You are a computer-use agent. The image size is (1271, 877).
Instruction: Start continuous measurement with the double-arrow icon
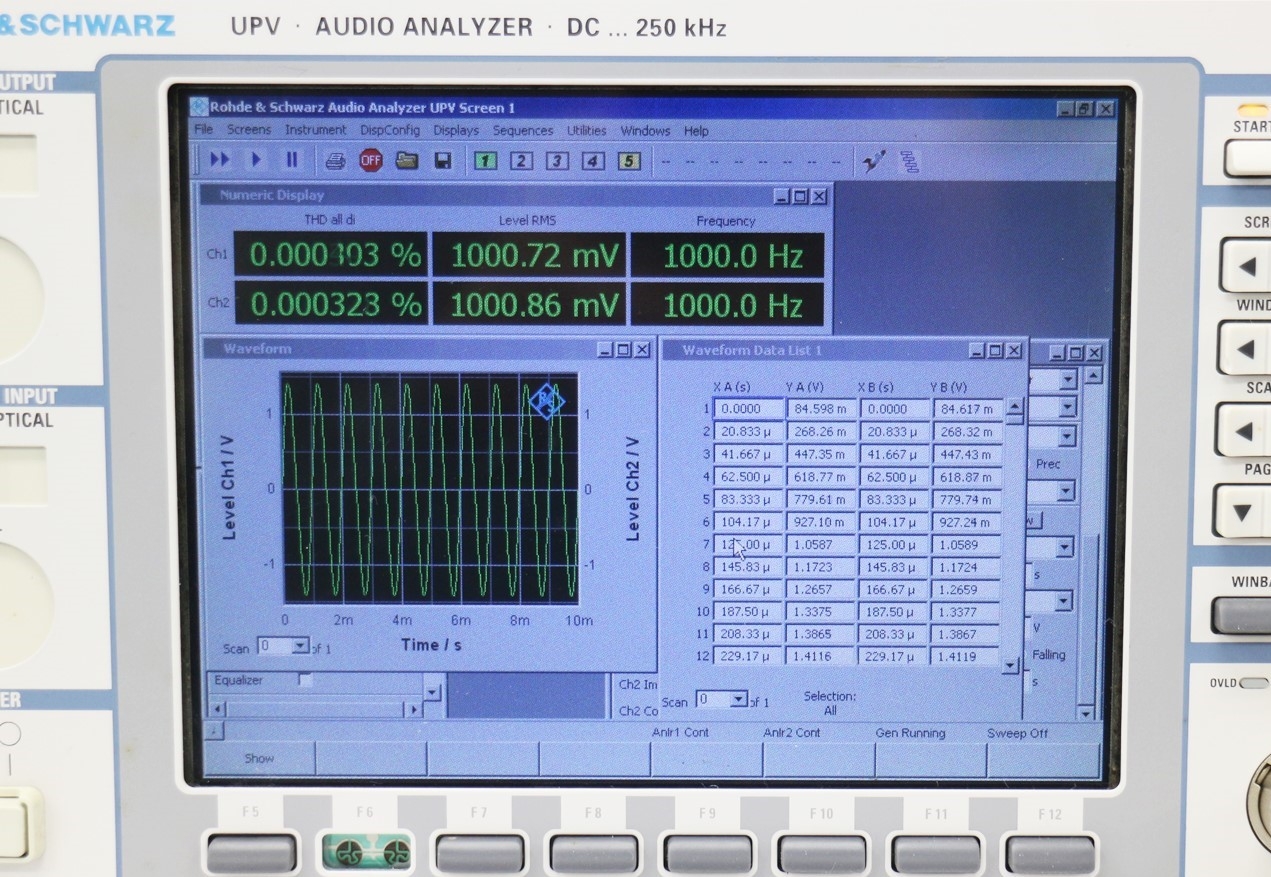pyautogui.click(x=220, y=160)
